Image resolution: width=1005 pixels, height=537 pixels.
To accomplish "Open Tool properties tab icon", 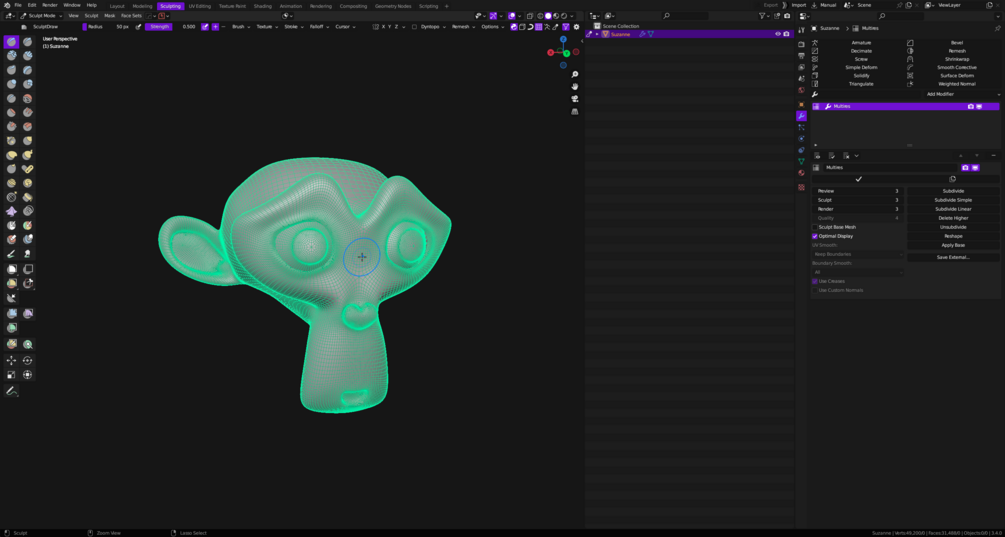I will coord(801,30).
